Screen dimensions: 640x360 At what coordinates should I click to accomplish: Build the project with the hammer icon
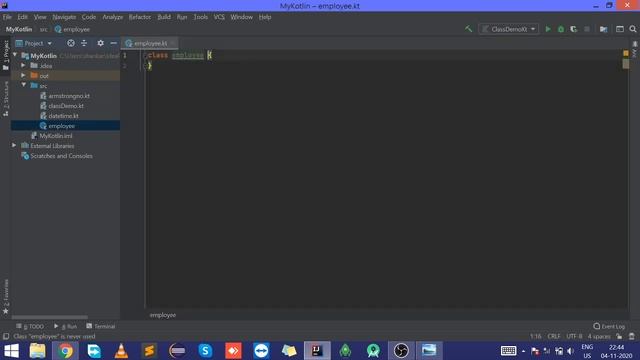[x=469, y=29]
